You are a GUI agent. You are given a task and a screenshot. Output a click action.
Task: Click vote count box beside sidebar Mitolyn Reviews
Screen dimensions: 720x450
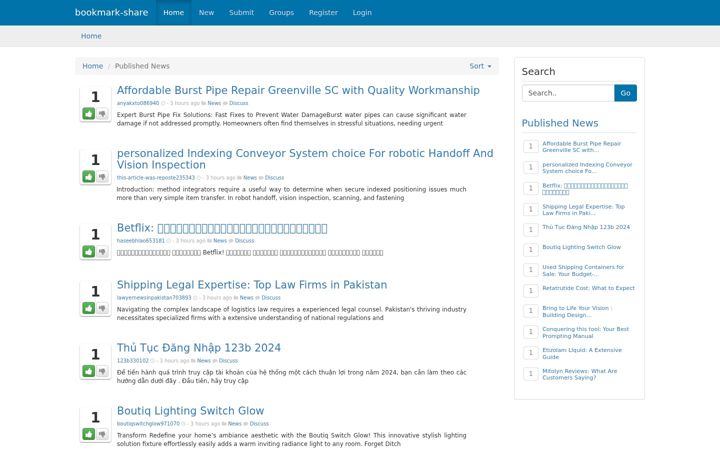530,374
